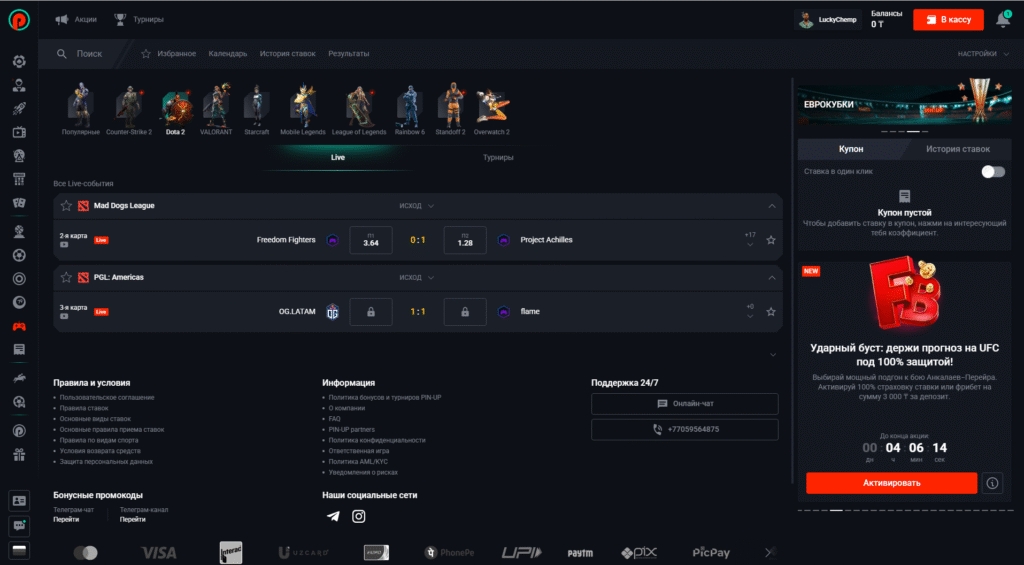Favorite the Mad Dogs League tournament
Viewport: 1024px width, 565px height.
pyautogui.click(x=66, y=206)
